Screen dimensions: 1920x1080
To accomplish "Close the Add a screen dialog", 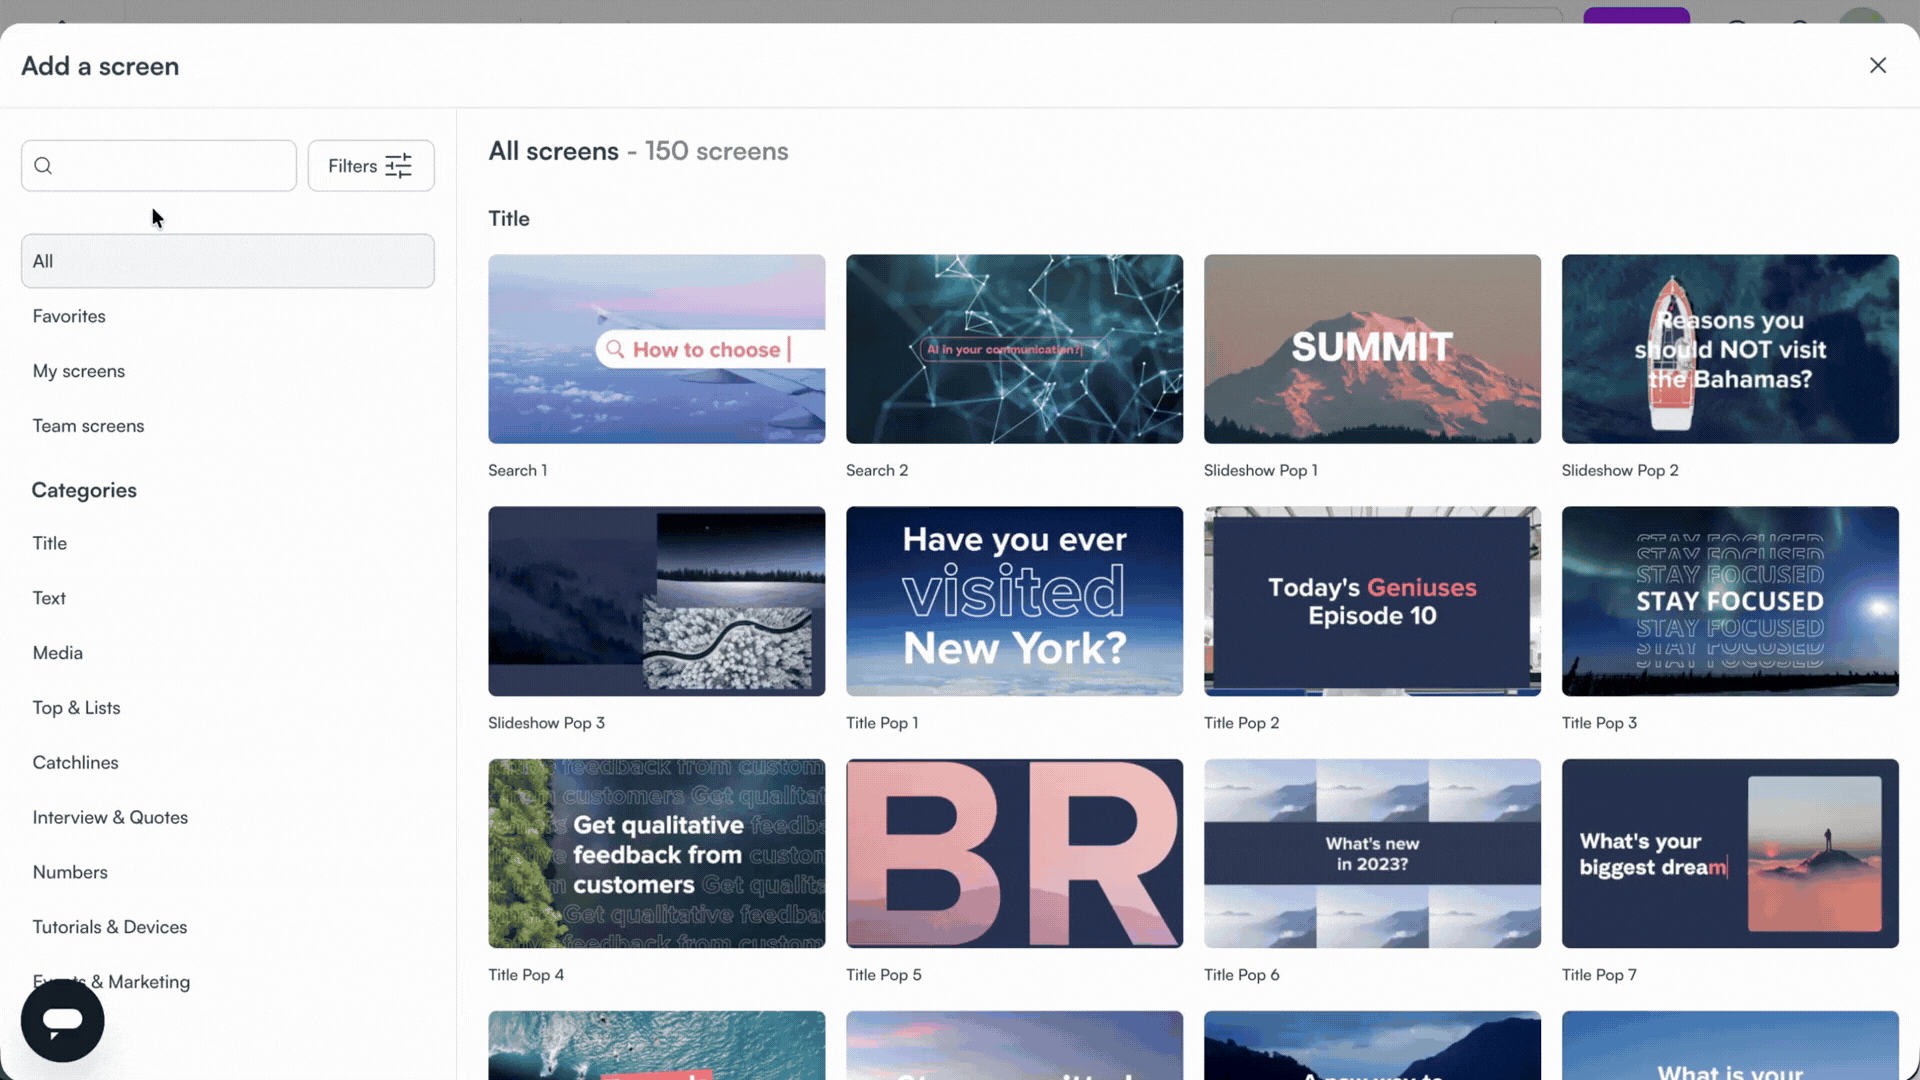I will click(x=1878, y=65).
